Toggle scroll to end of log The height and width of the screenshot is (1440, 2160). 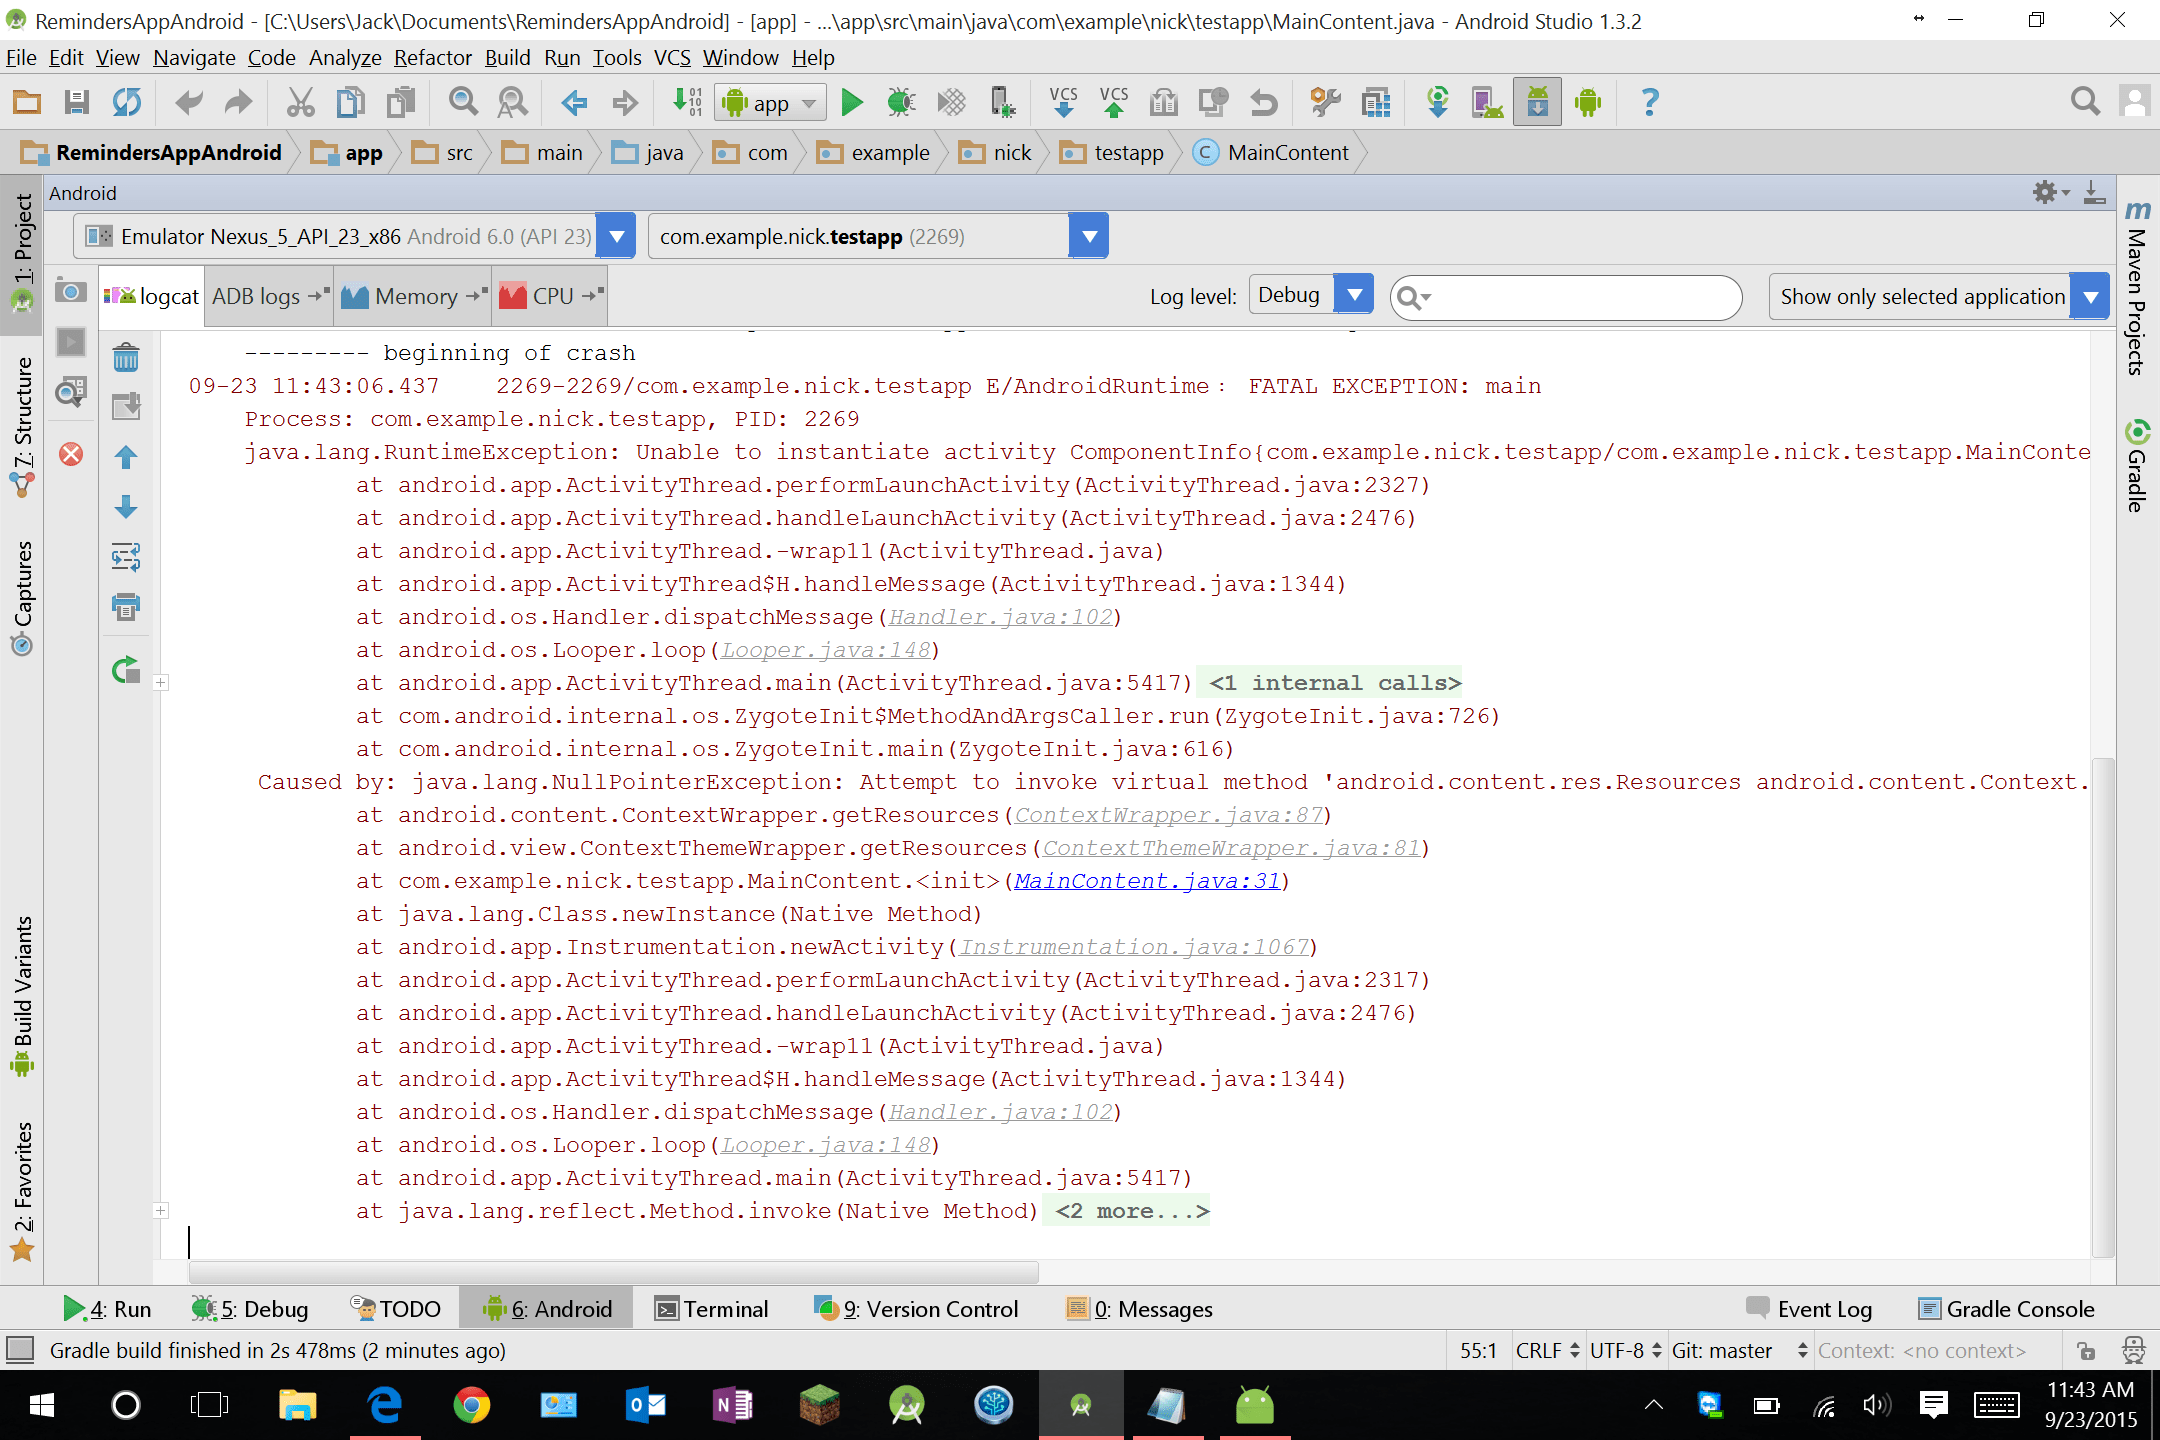(126, 406)
